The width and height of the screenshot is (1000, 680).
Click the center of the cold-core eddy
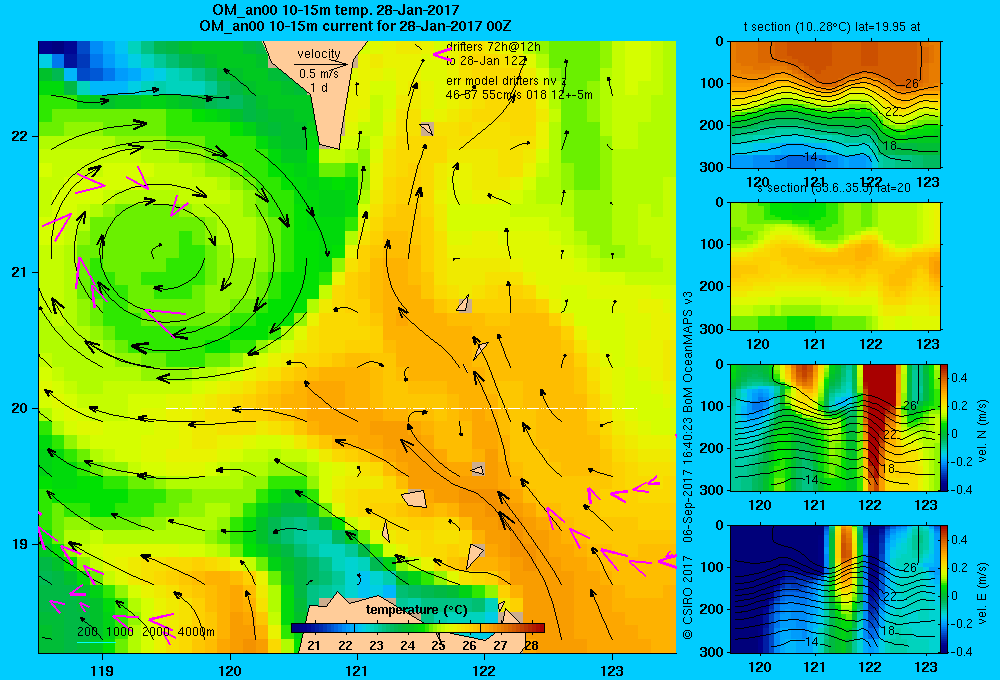tap(156, 251)
